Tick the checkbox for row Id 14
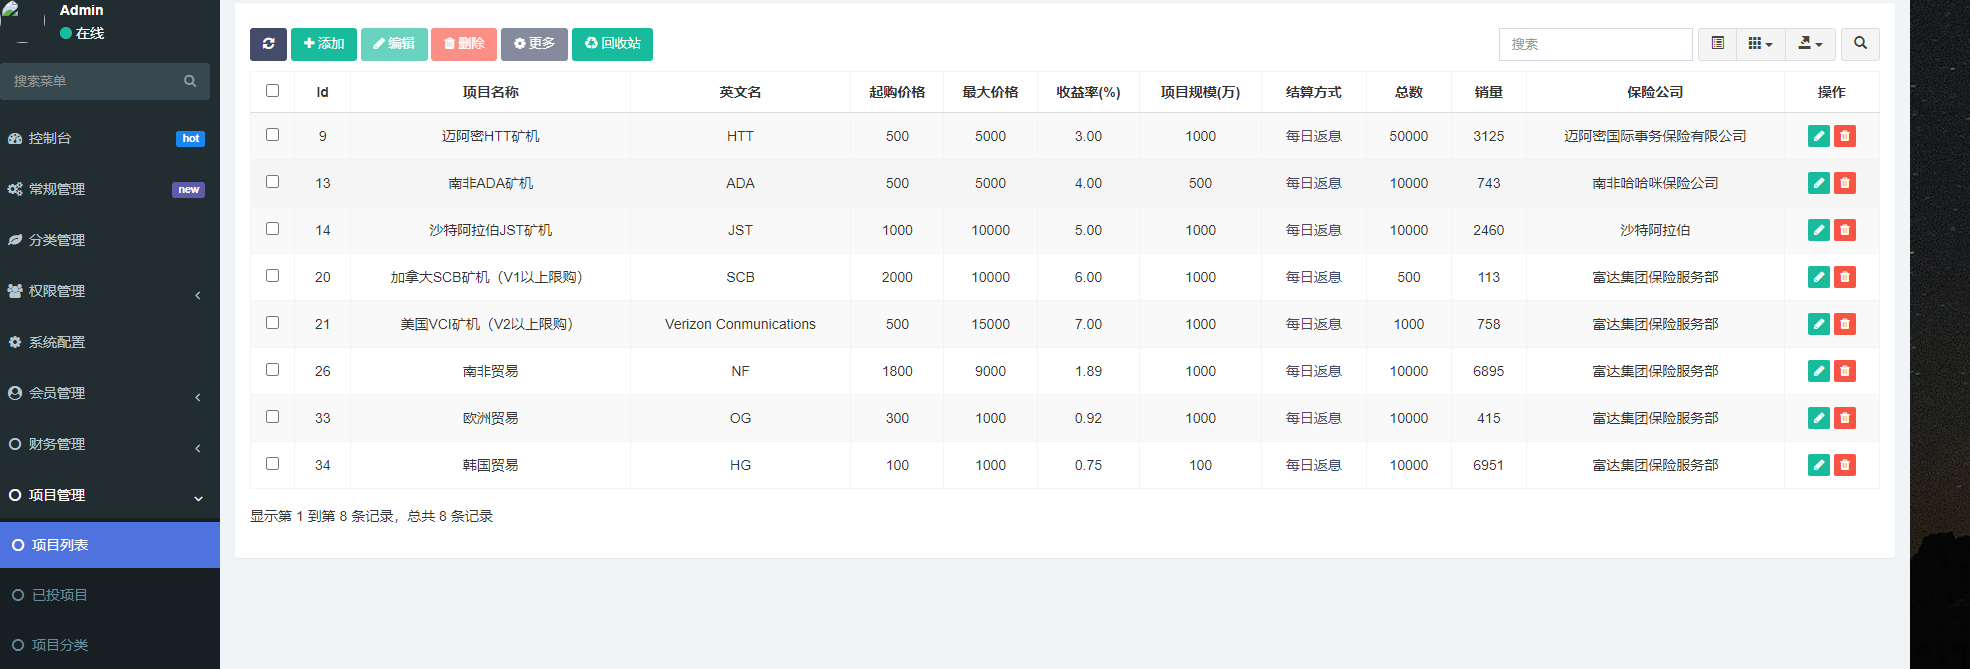This screenshot has height=669, width=1970. 272,229
